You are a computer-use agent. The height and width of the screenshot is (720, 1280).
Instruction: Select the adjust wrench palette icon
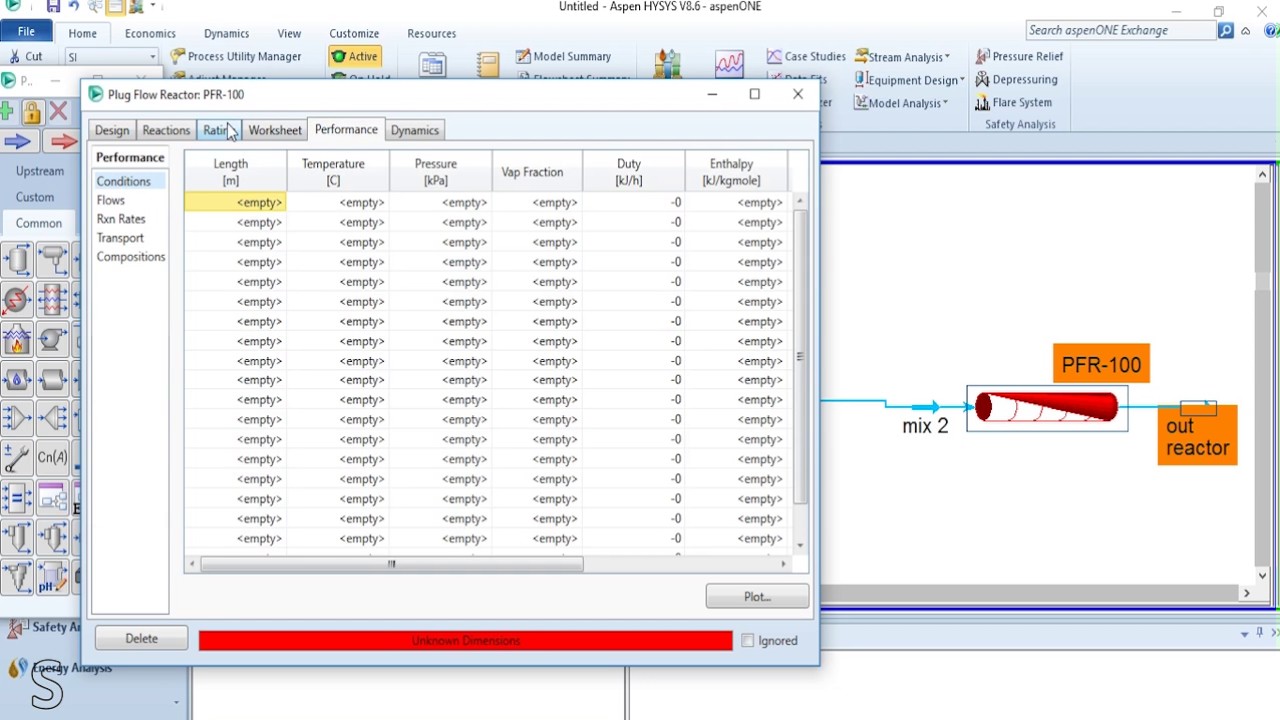click(17, 458)
